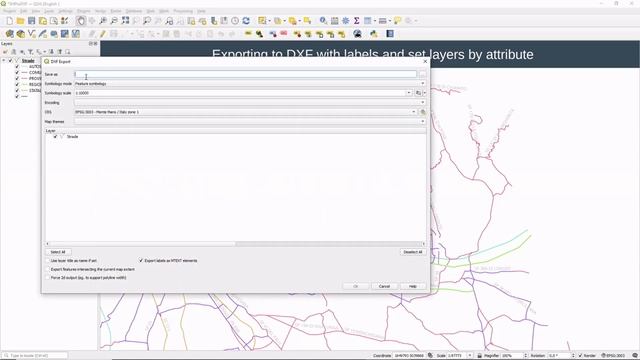The width and height of the screenshot is (640, 360).
Task: Toggle the Render checkbox in status bar
Action: [580, 356]
